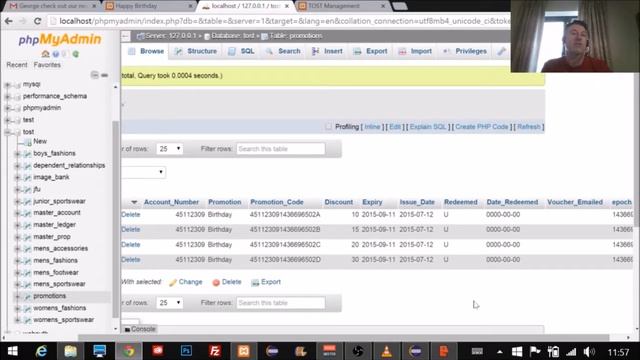
Task: Open the SQL tab
Action: [x=241, y=51]
